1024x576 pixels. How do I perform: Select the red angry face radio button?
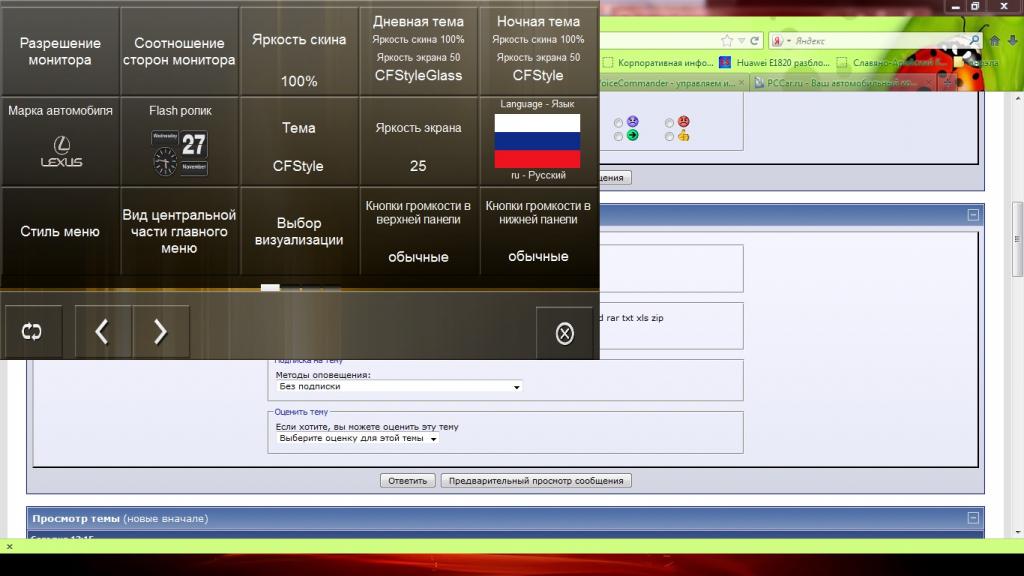(671, 122)
